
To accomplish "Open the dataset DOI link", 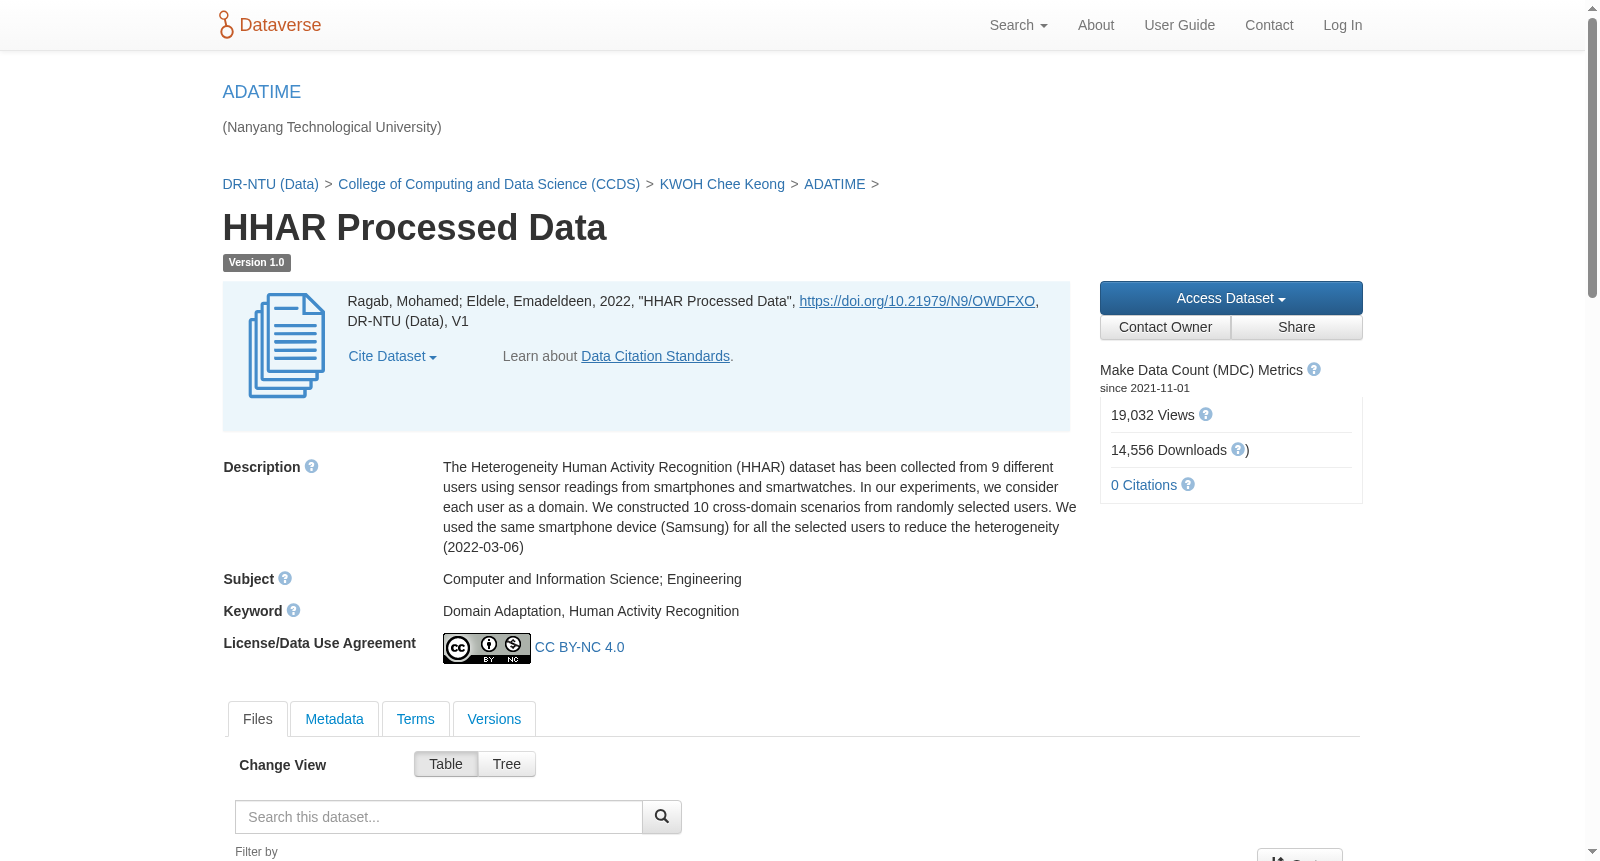I will click(917, 301).
